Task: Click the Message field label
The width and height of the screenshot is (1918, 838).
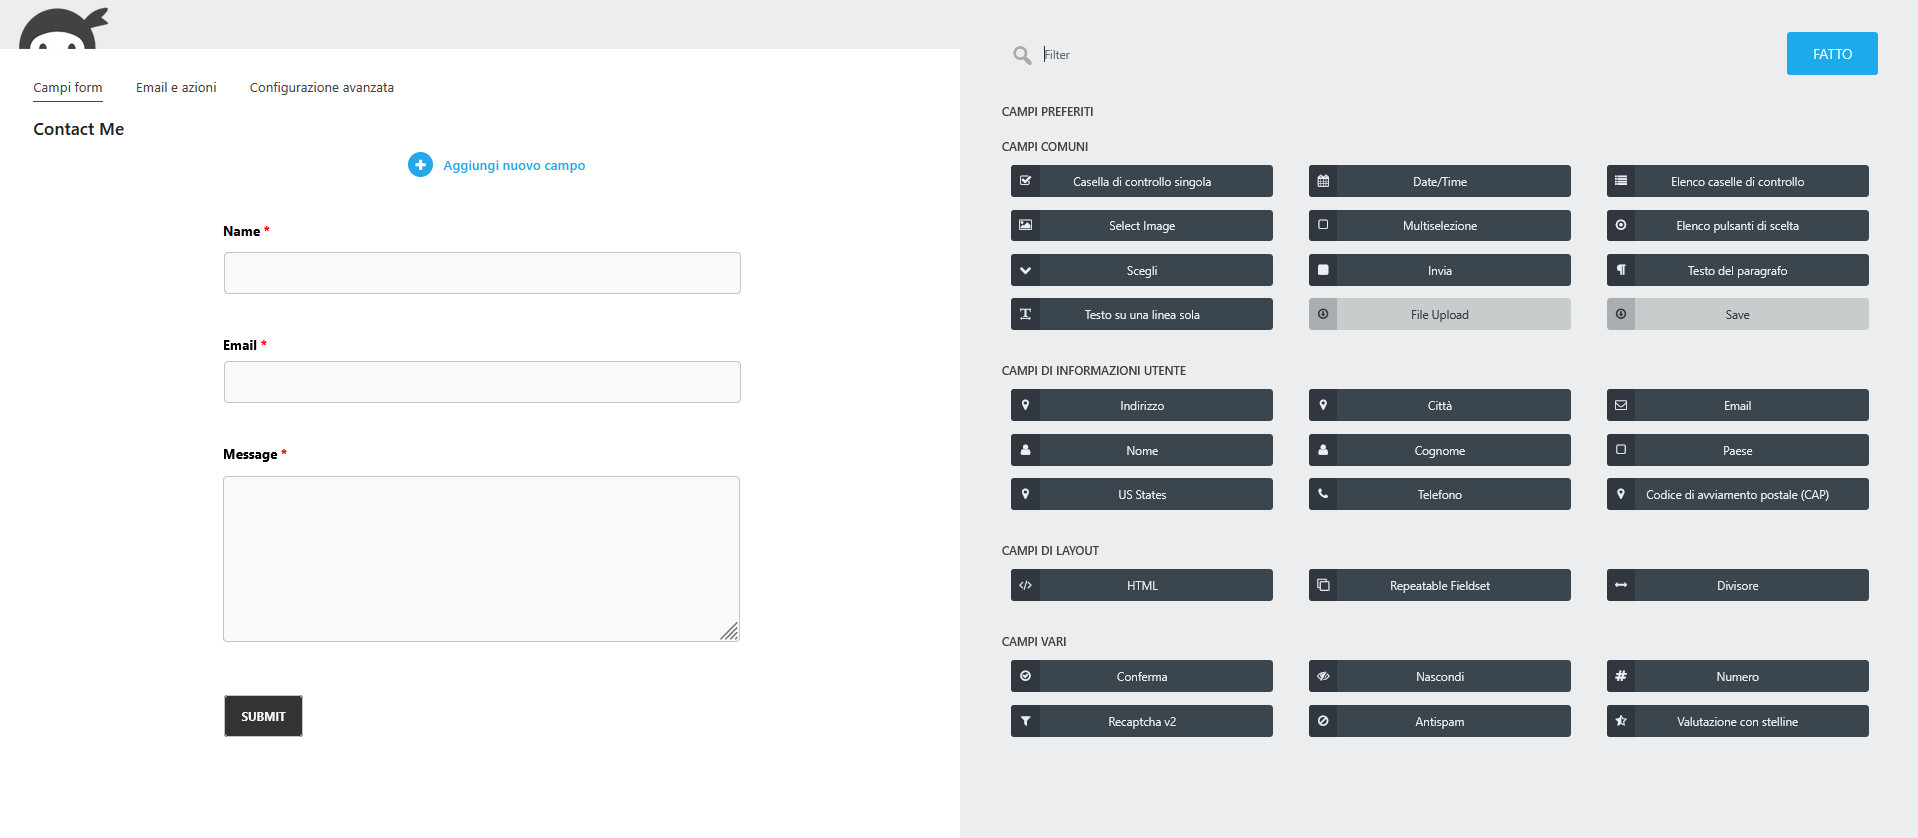Action: pos(250,454)
